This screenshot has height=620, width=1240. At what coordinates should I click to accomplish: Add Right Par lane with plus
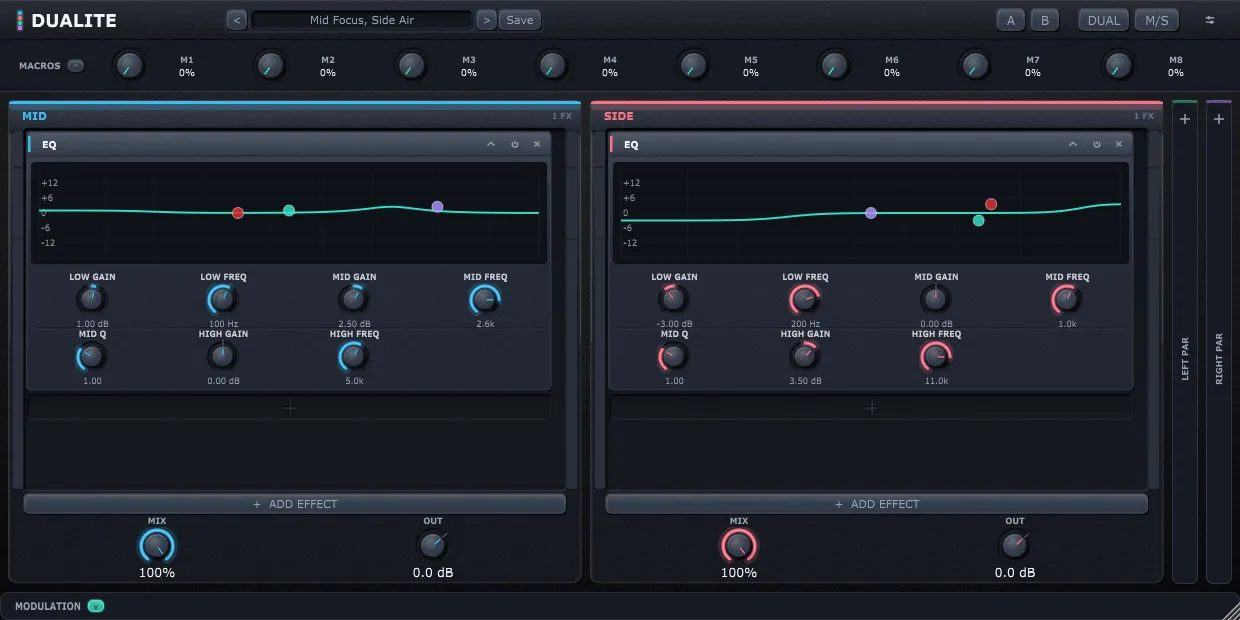pyautogui.click(x=1219, y=119)
